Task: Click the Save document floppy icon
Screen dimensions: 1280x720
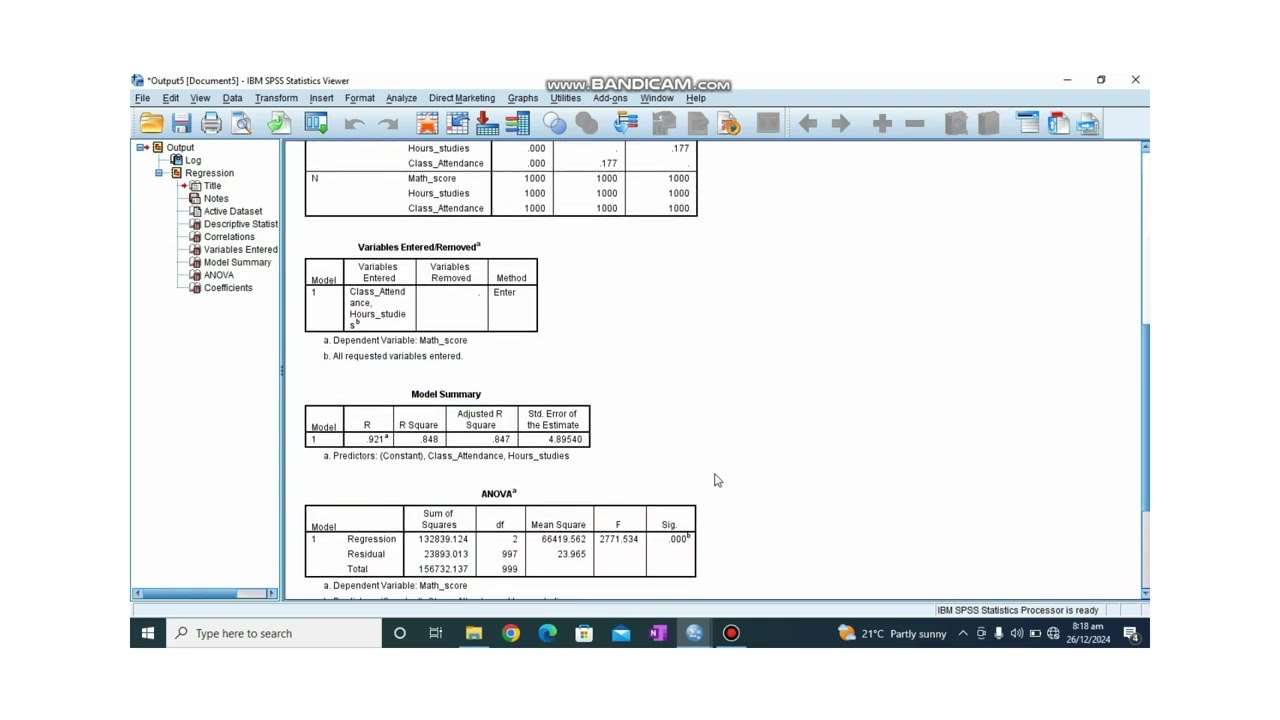Action: [x=181, y=123]
